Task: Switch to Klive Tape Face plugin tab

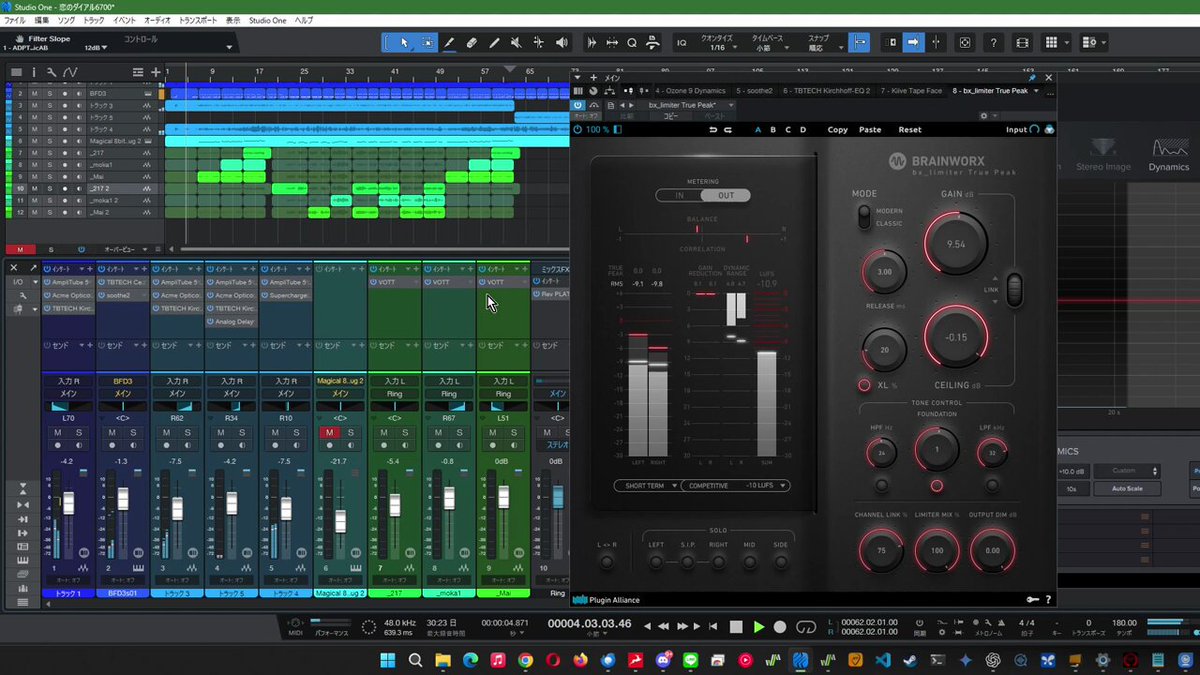Action: tap(911, 91)
